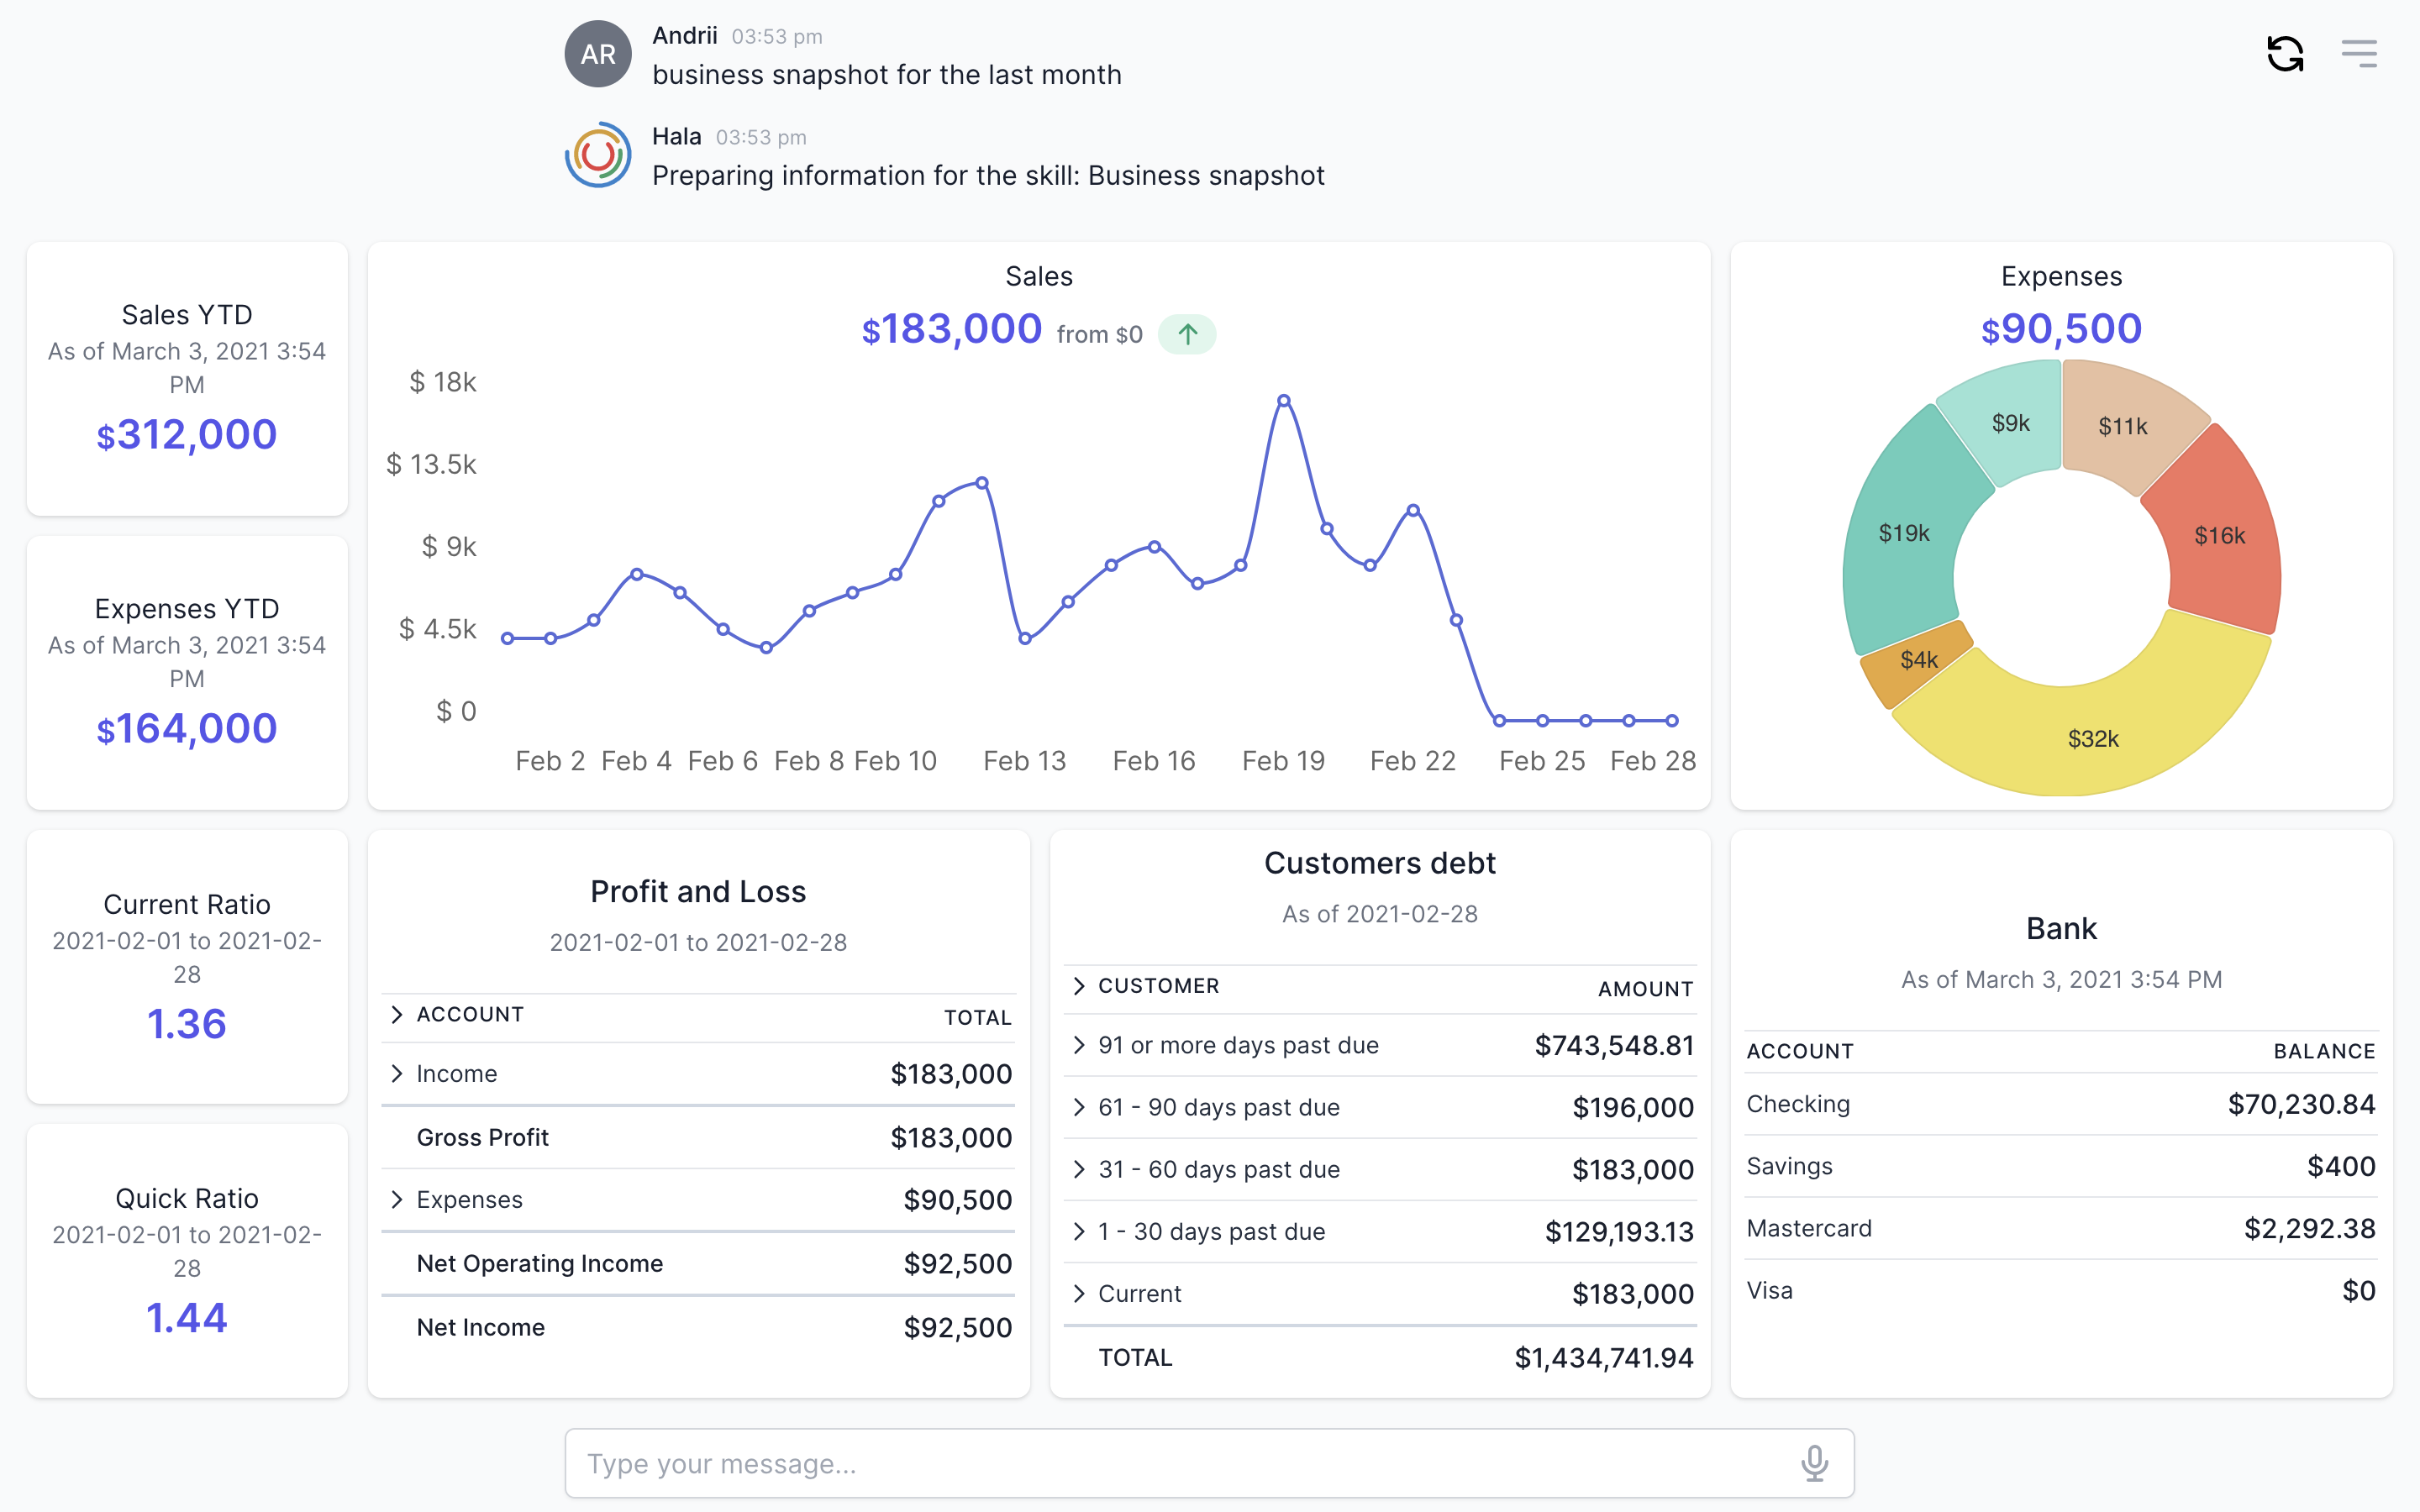Image resolution: width=2420 pixels, height=1512 pixels.
Task: Click the Bank card title
Action: click(x=2061, y=928)
